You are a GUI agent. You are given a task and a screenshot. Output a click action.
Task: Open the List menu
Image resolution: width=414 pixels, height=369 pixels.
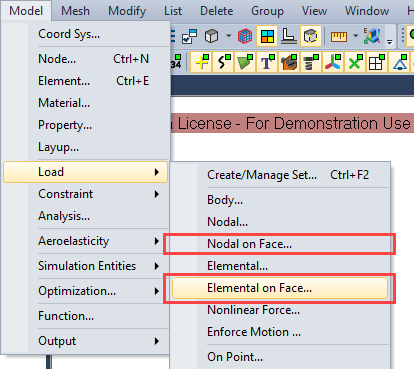coord(173,11)
